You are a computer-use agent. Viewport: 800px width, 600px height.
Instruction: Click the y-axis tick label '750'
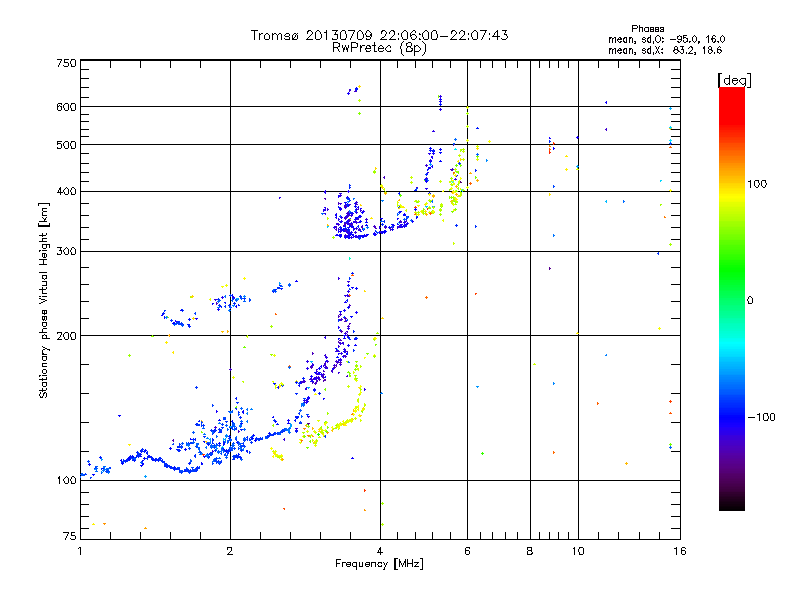(x=66, y=63)
